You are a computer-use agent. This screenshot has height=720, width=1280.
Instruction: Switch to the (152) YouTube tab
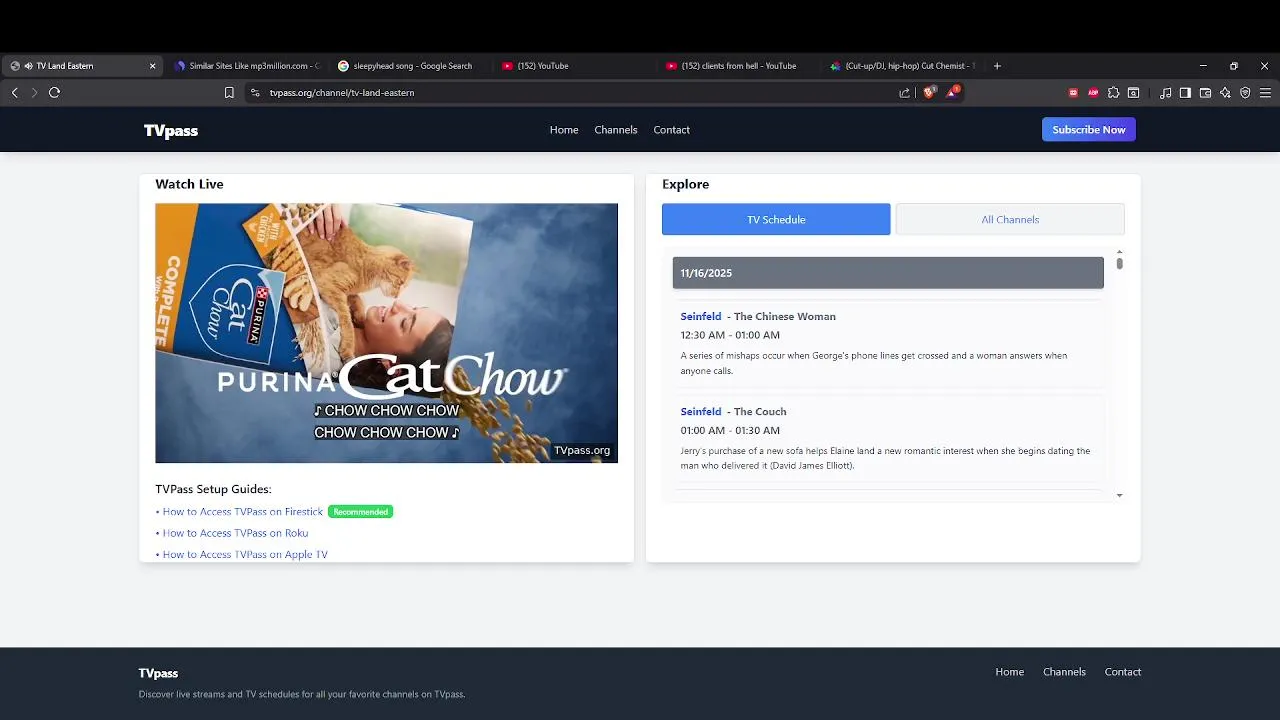coord(575,66)
